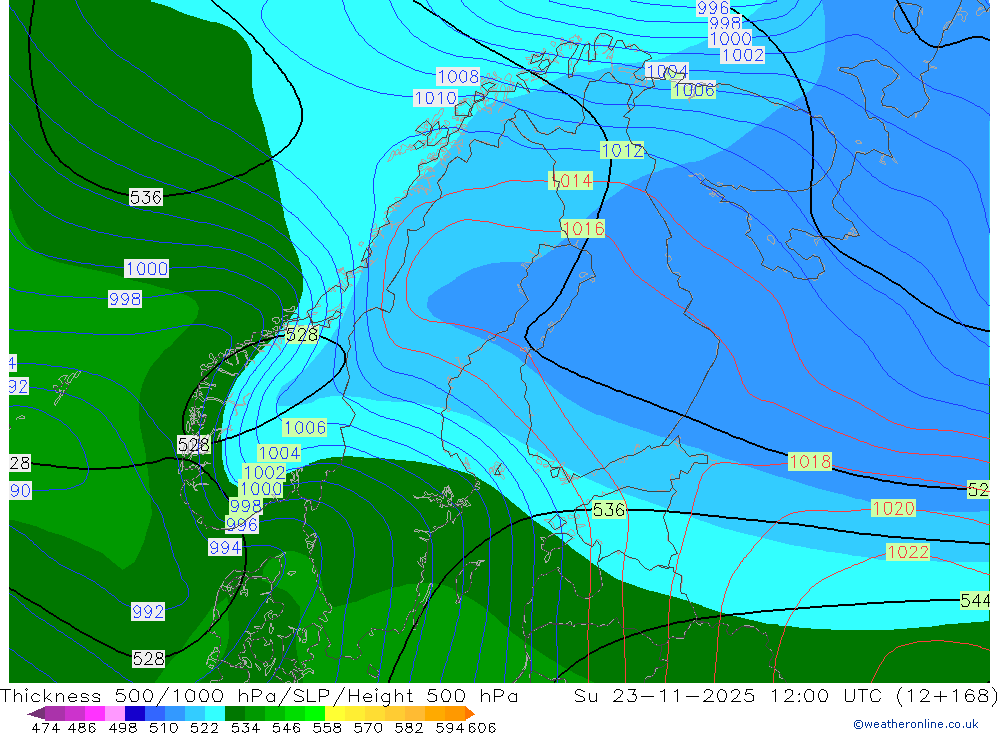This screenshot has width=1000, height=733.
Task: Click the '1010' isobar label
Action: (x=436, y=98)
